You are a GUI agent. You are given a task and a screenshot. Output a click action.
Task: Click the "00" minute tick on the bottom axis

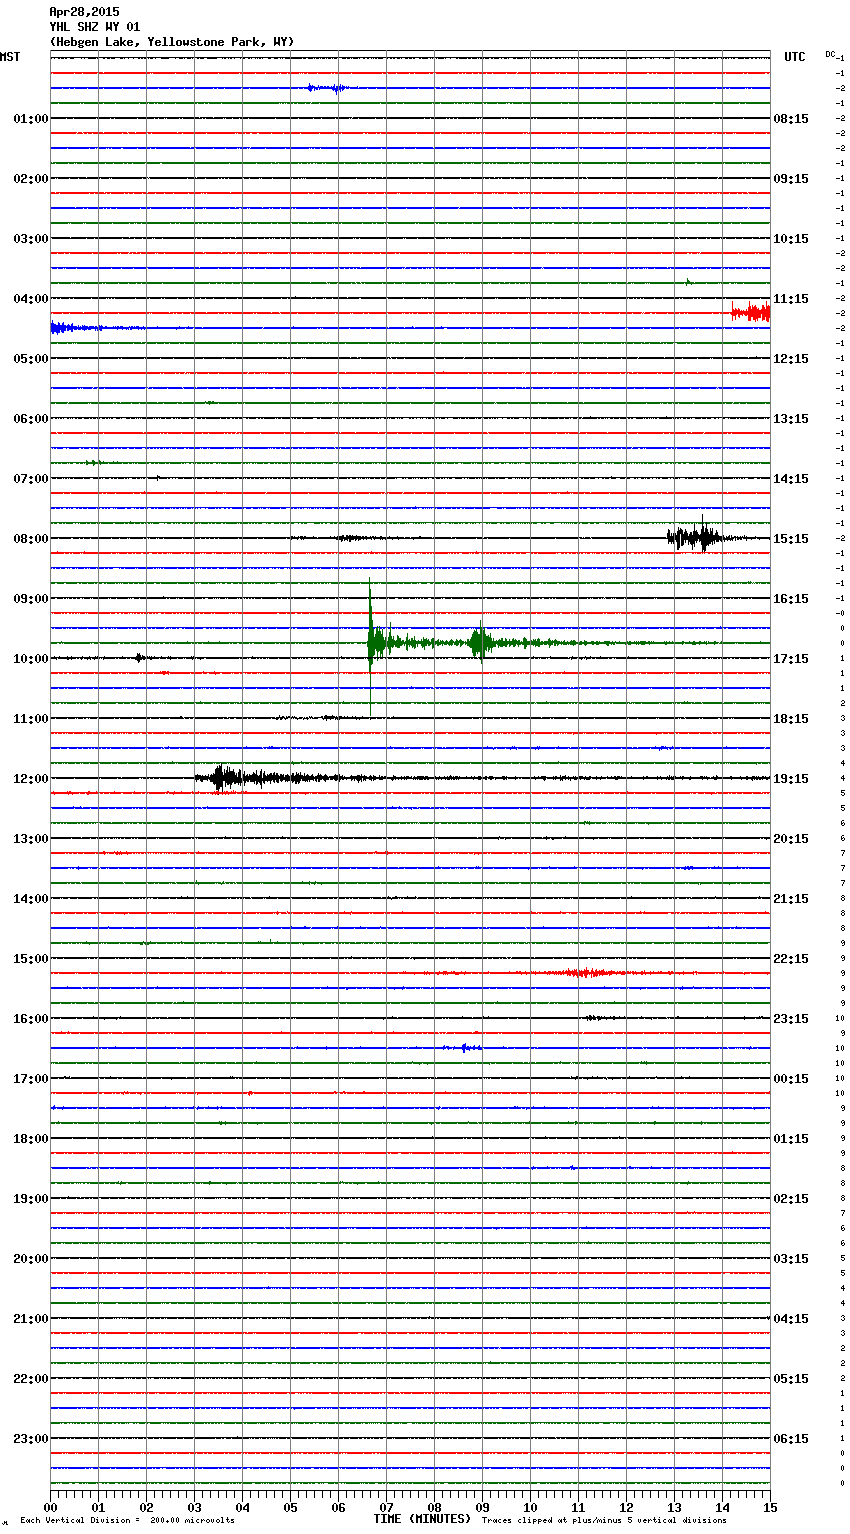(x=50, y=1507)
